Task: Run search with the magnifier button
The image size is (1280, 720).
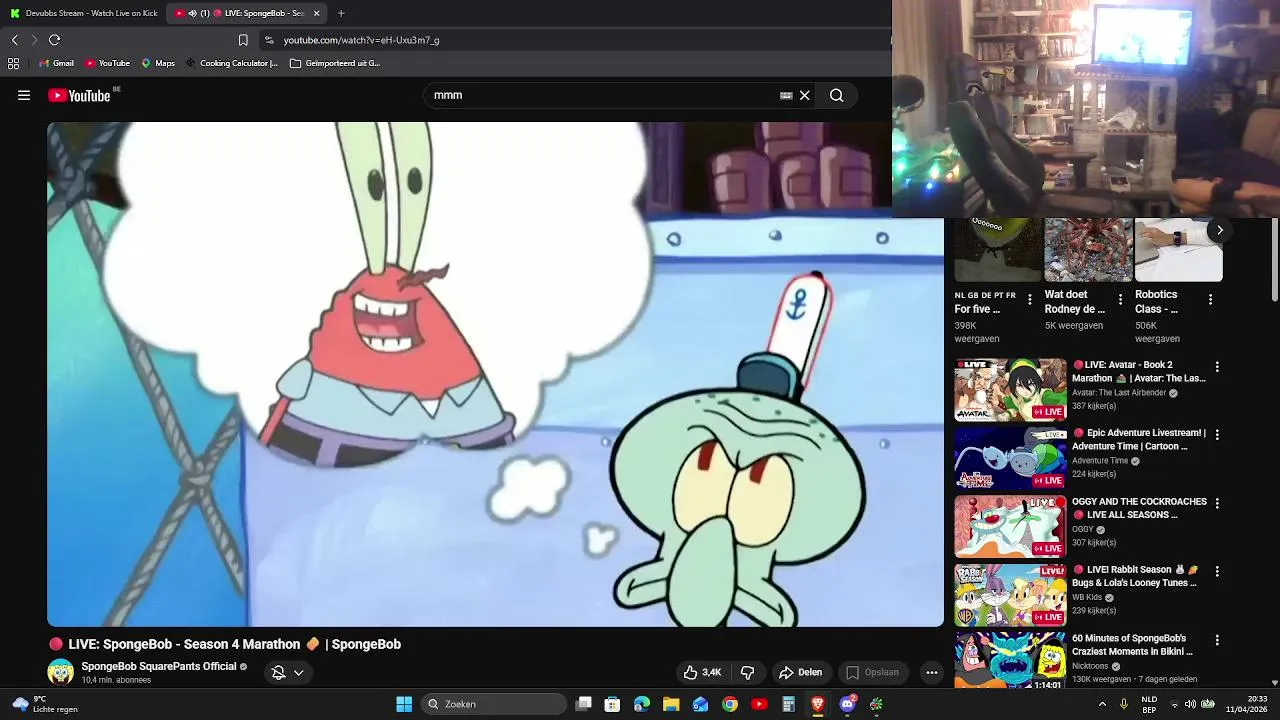Action: 836,96
